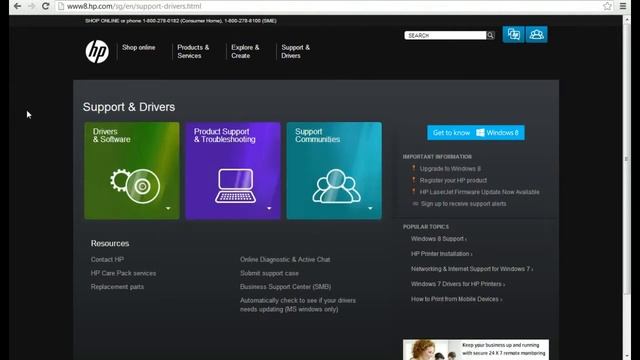Screen dimensions: 640x360
Task: Click the gear and disc drivers icon
Action: (x=135, y=186)
